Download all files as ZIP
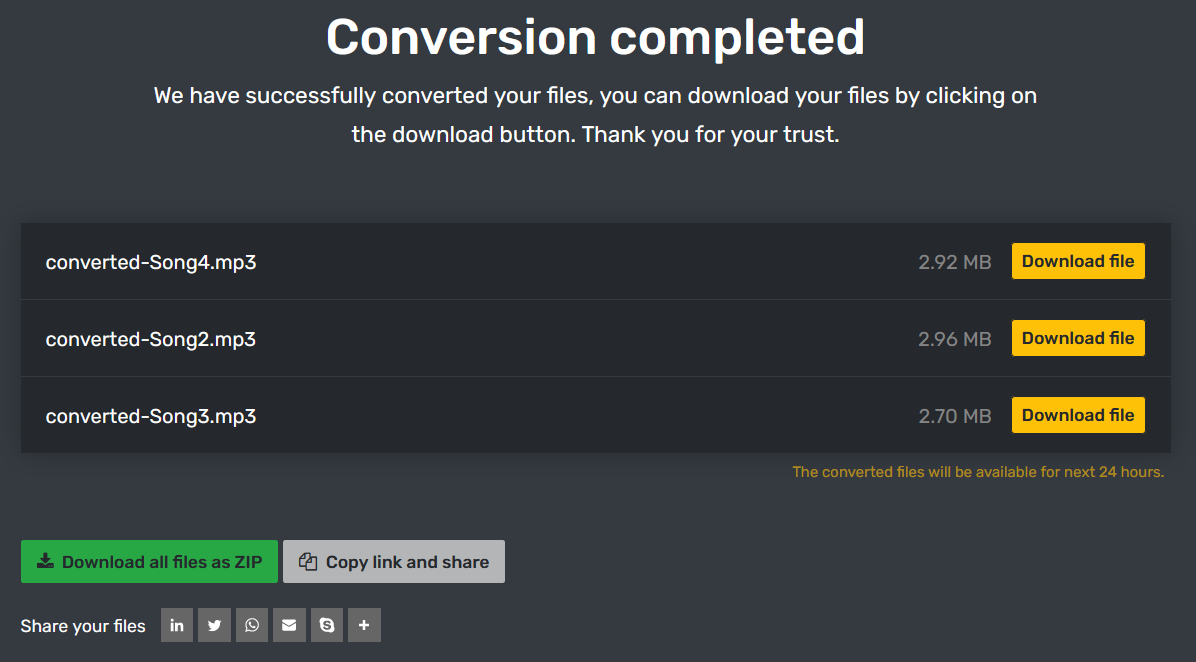1196x662 pixels. pyautogui.click(x=149, y=562)
